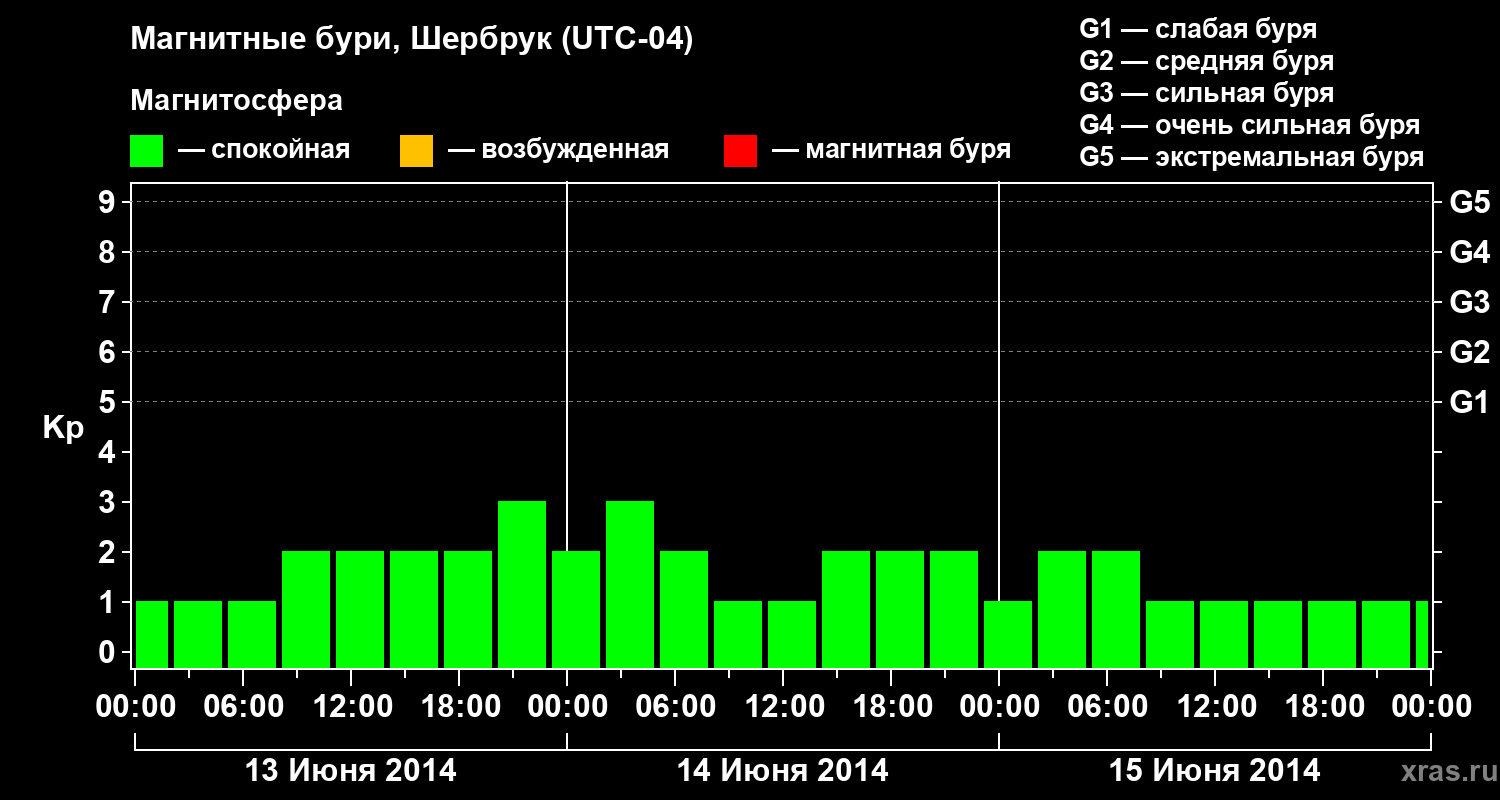The image size is (1500, 800).
Task: Click the «— возбужденная» legend label
Action: click(x=558, y=150)
